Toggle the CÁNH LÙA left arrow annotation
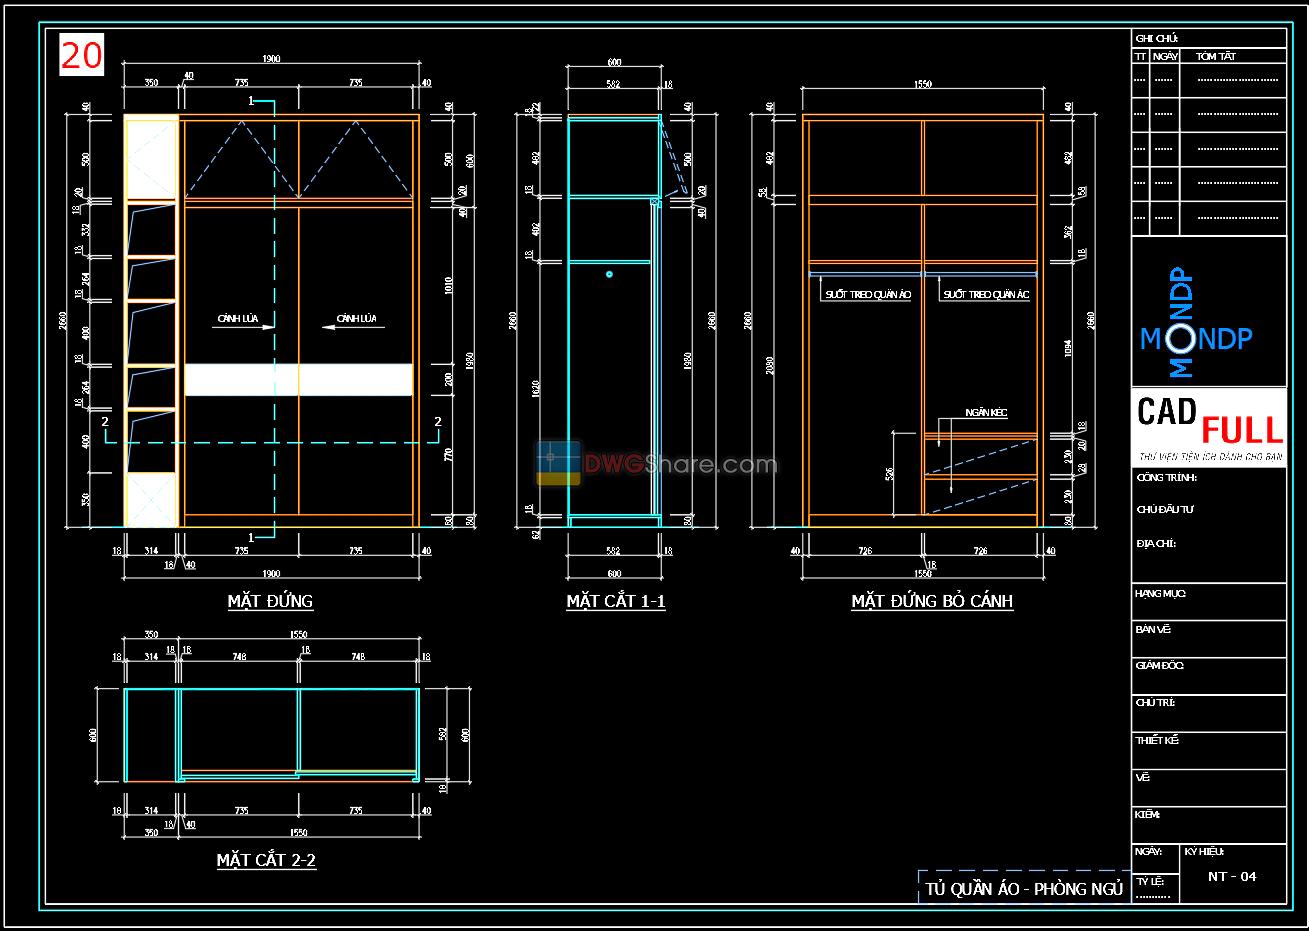The height and width of the screenshot is (931, 1309). click(x=237, y=316)
